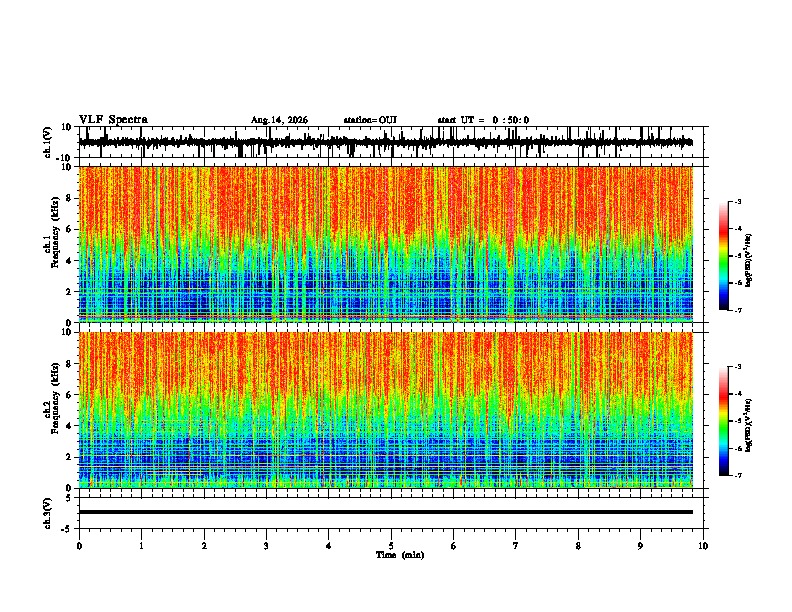Image resolution: width=792 pixels, height=612 pixels.
Task: Click the "8" tick on the time axis
Action: tap(578, 546)
